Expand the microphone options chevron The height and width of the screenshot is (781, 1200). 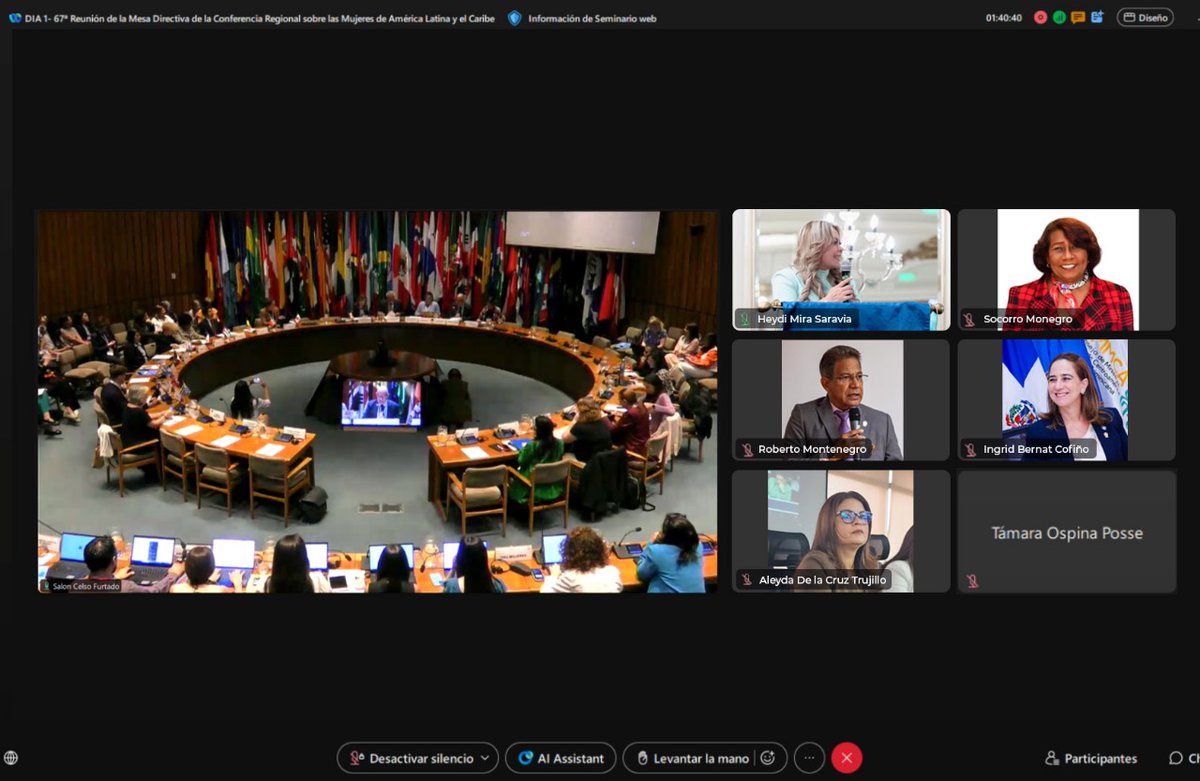pyautogui.click(x=486, y=757)
